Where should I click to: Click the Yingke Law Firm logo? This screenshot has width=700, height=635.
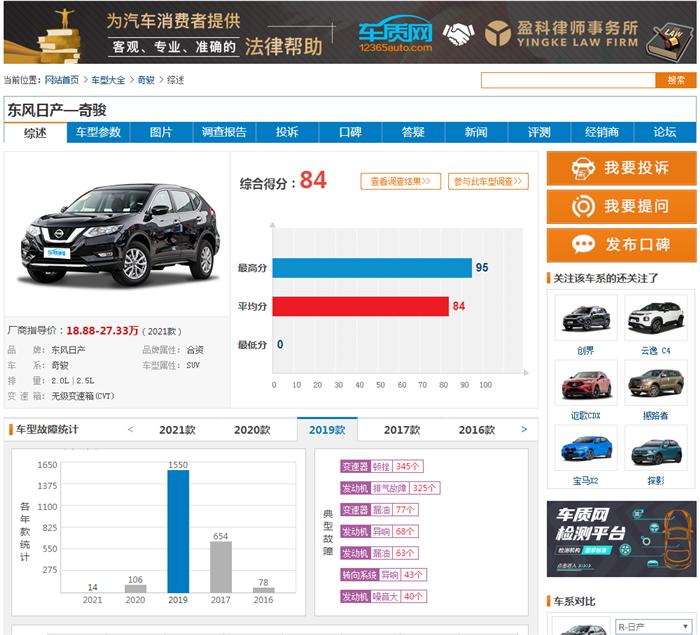point(562,33)
